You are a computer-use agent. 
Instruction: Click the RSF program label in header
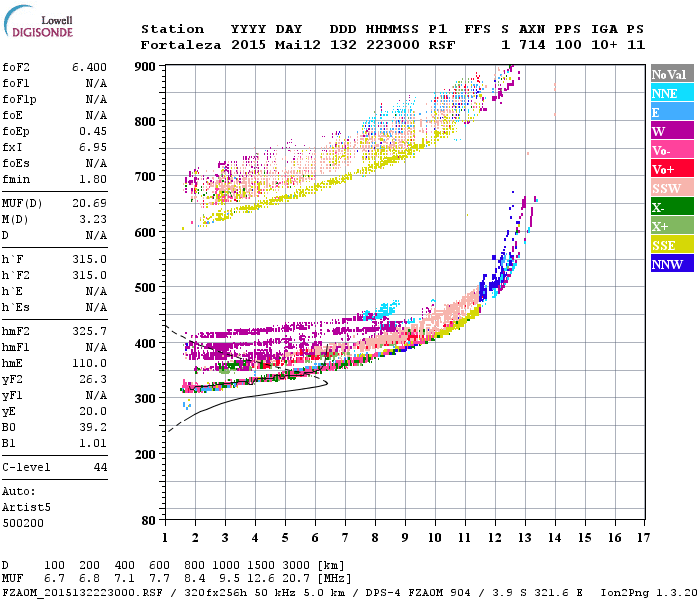(442, 45)
